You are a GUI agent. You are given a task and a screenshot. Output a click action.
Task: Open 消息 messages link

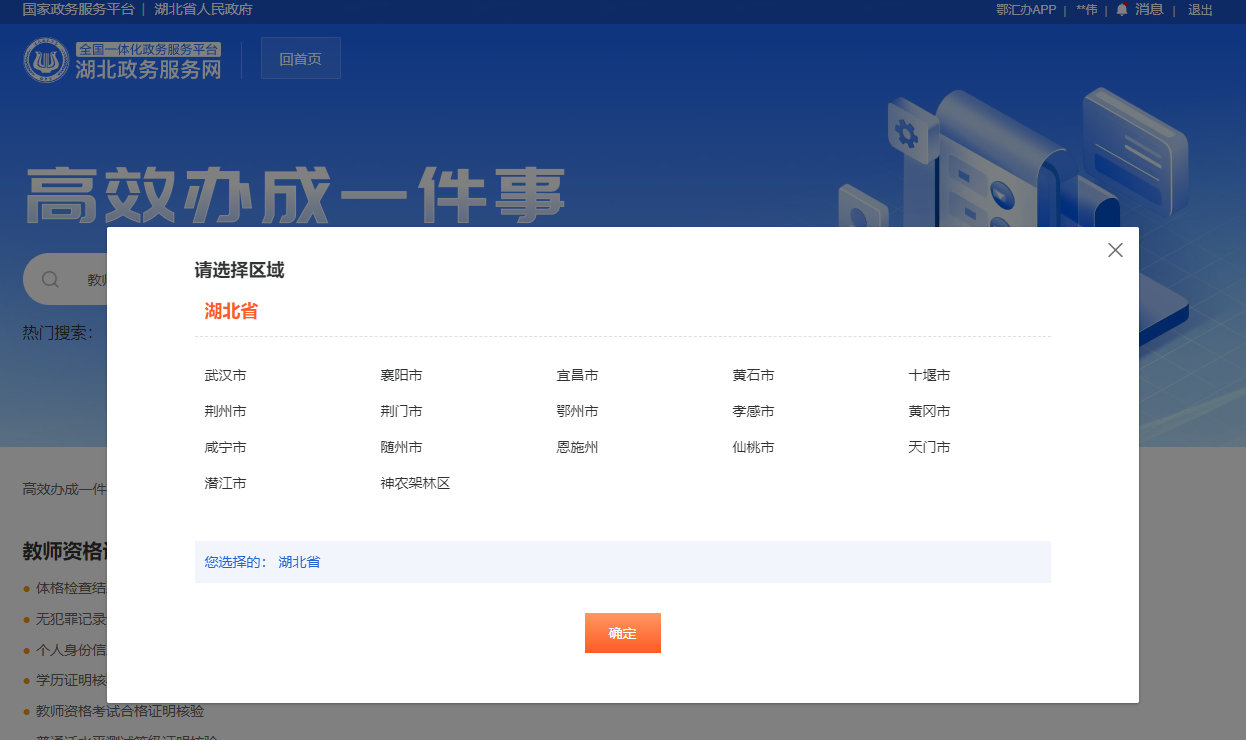pos(1149,10)
